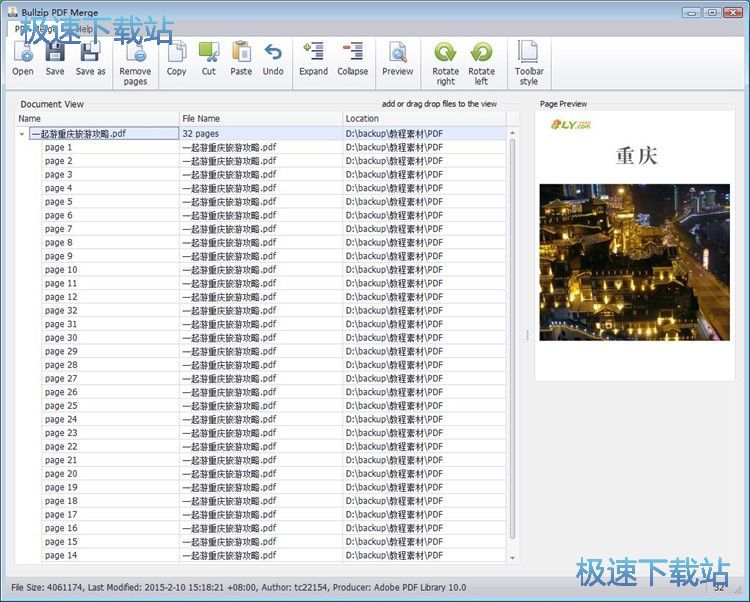
Task: Click the Open file toolbar icon
Action: pyautogui.click(x=22, y=58)
